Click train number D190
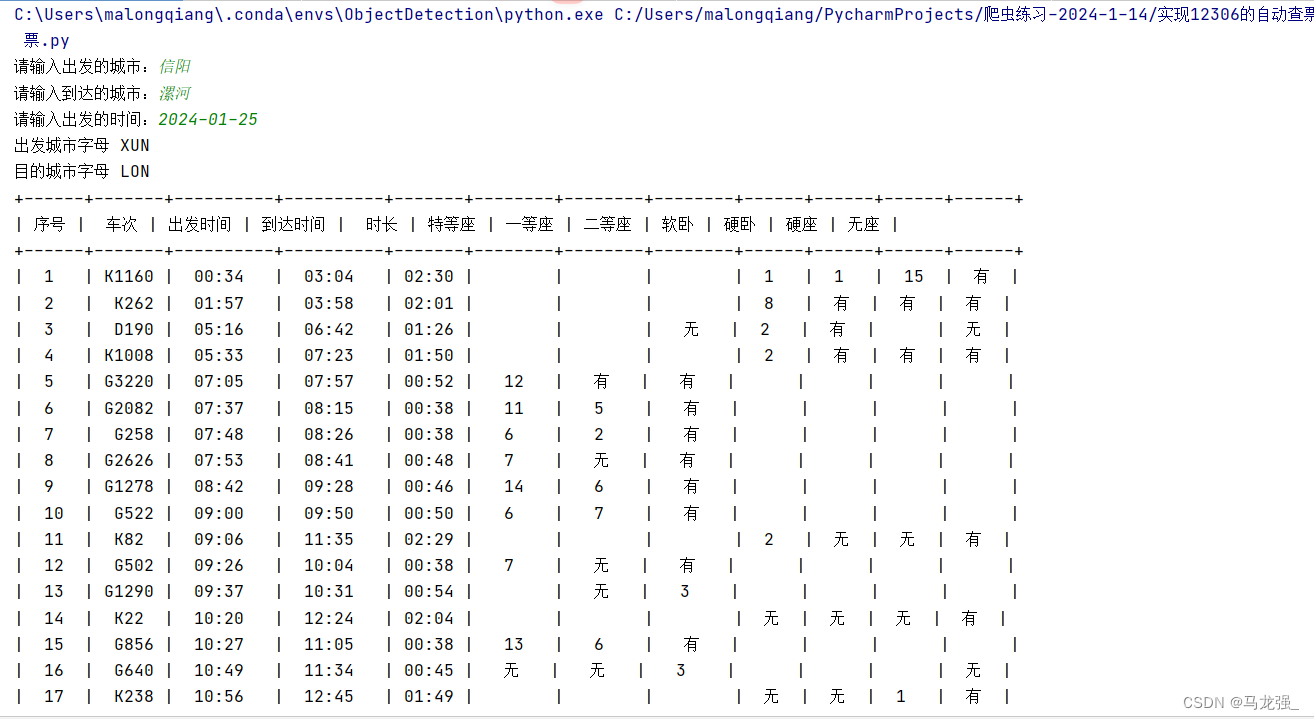The image size is (1314, 719). coord(134,329)
